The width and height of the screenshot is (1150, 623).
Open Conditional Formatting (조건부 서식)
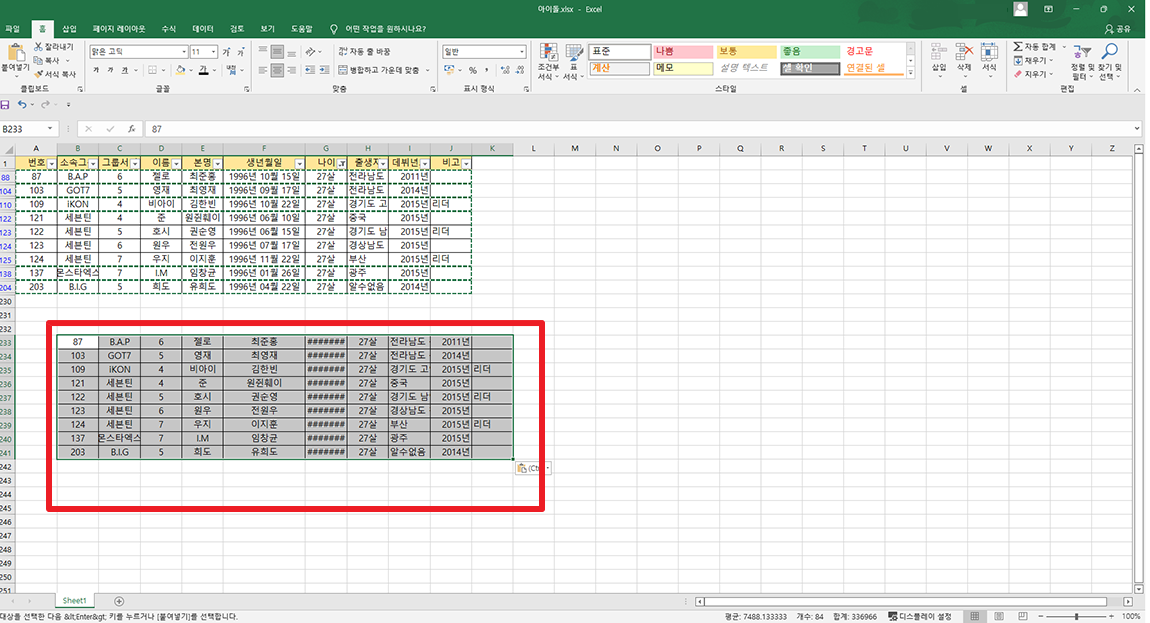548,61
